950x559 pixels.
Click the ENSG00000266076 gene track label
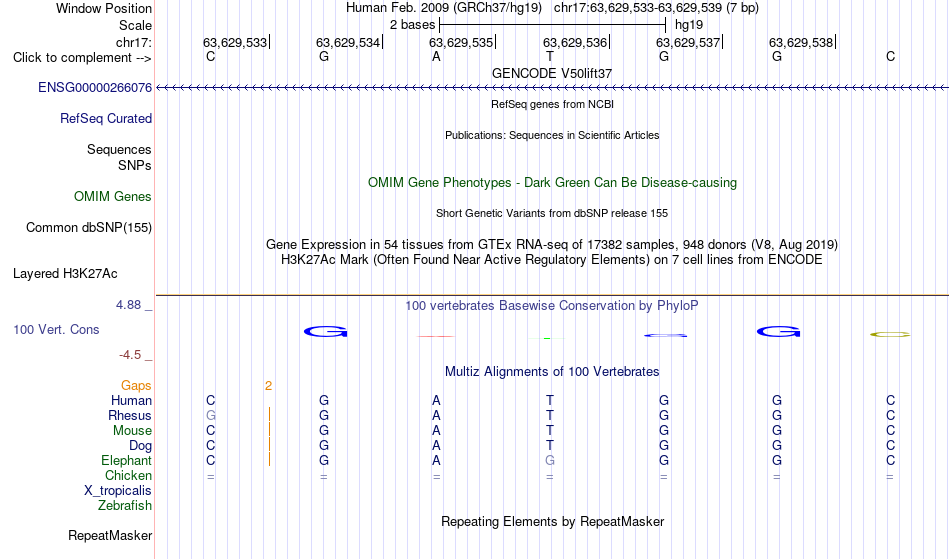[95, 87]
